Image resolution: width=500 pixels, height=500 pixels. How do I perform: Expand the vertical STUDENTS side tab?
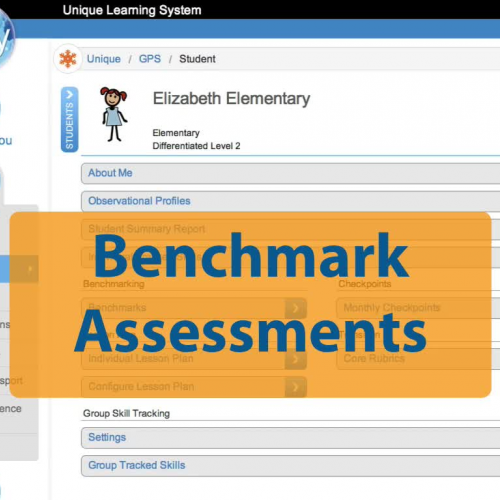click(70, 119)
